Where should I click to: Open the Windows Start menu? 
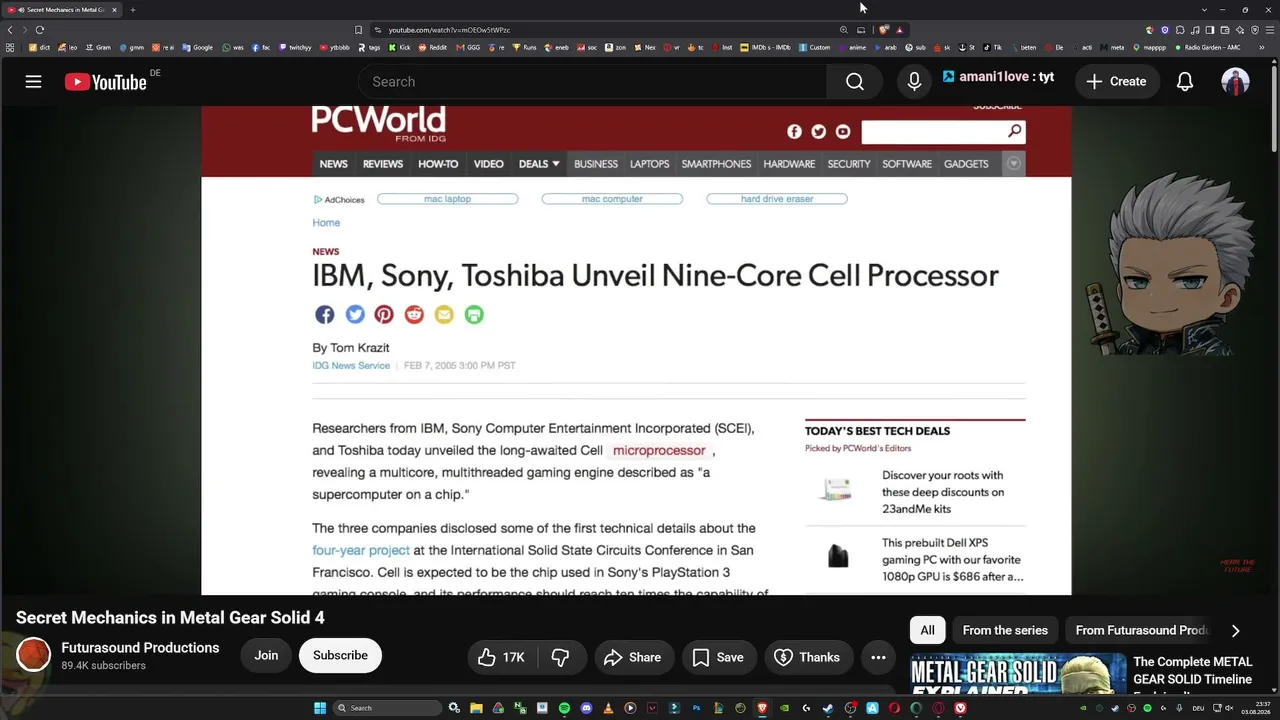(x=320, y=708)
